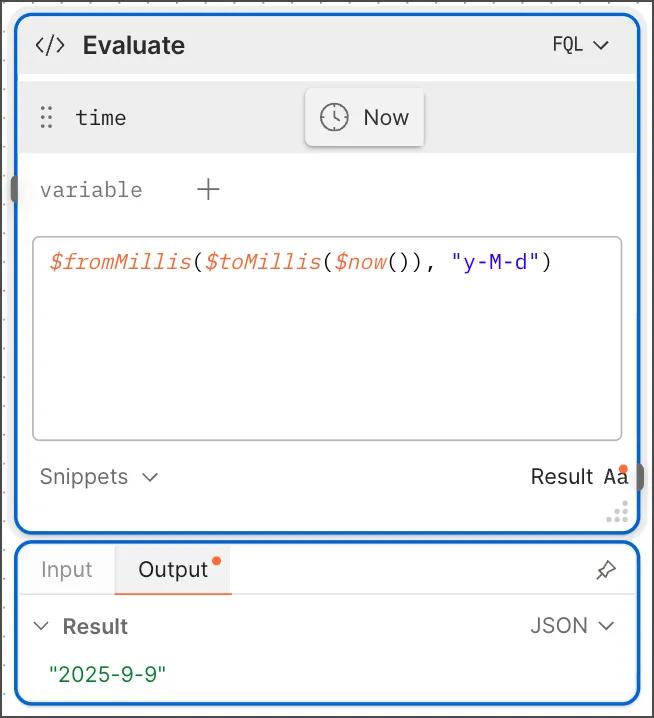Click the right output port handle
The height and width of the screenshot is (718, 654).
pos(640,477)
